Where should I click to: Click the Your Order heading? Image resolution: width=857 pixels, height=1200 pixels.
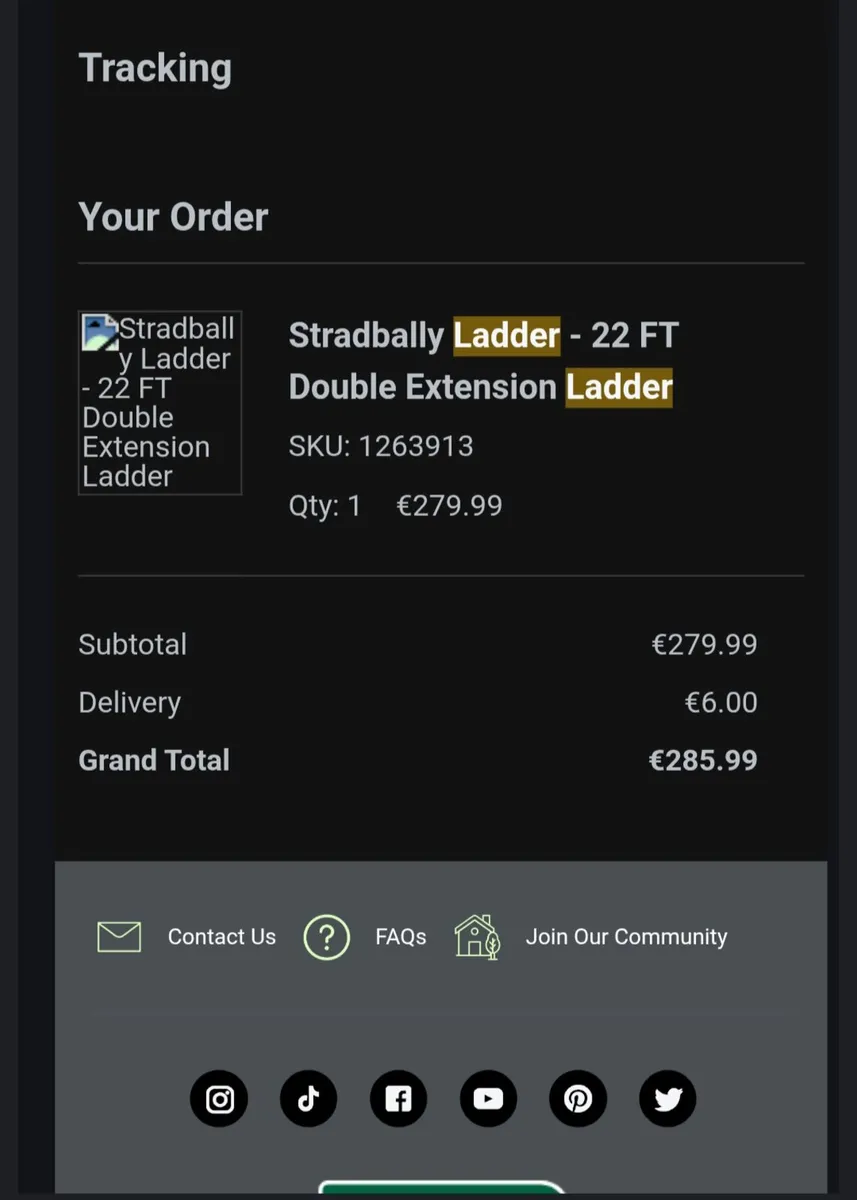(x=173, y=217)
